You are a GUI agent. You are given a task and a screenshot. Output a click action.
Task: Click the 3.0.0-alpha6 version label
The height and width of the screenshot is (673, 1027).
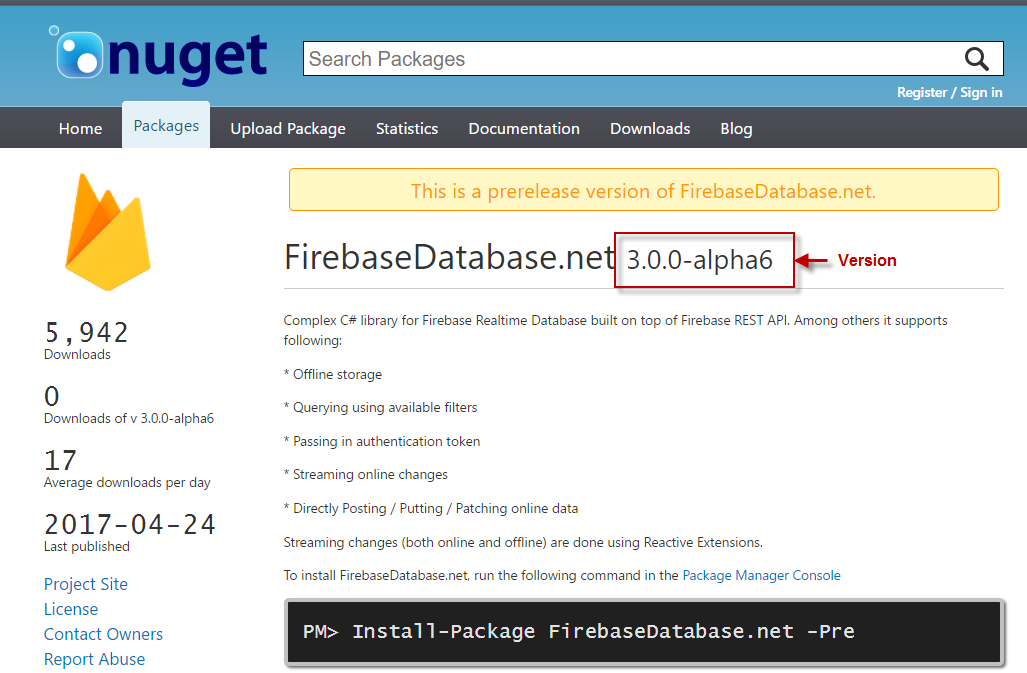[x=700, y=260]
